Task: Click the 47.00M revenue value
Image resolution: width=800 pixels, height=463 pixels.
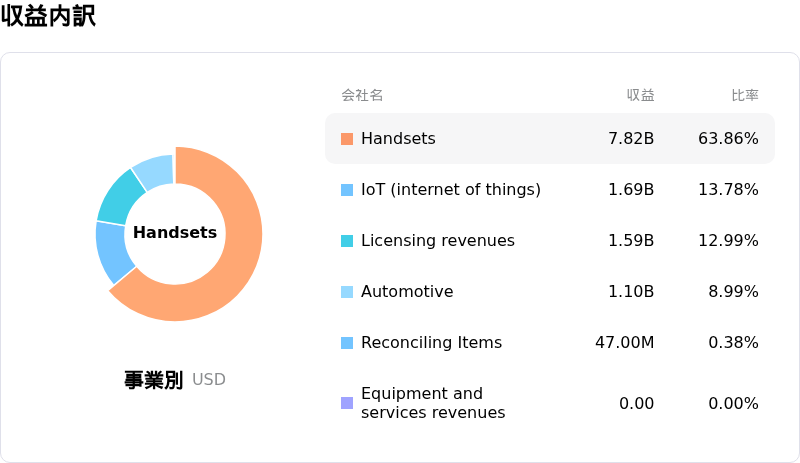Action: 624,343
